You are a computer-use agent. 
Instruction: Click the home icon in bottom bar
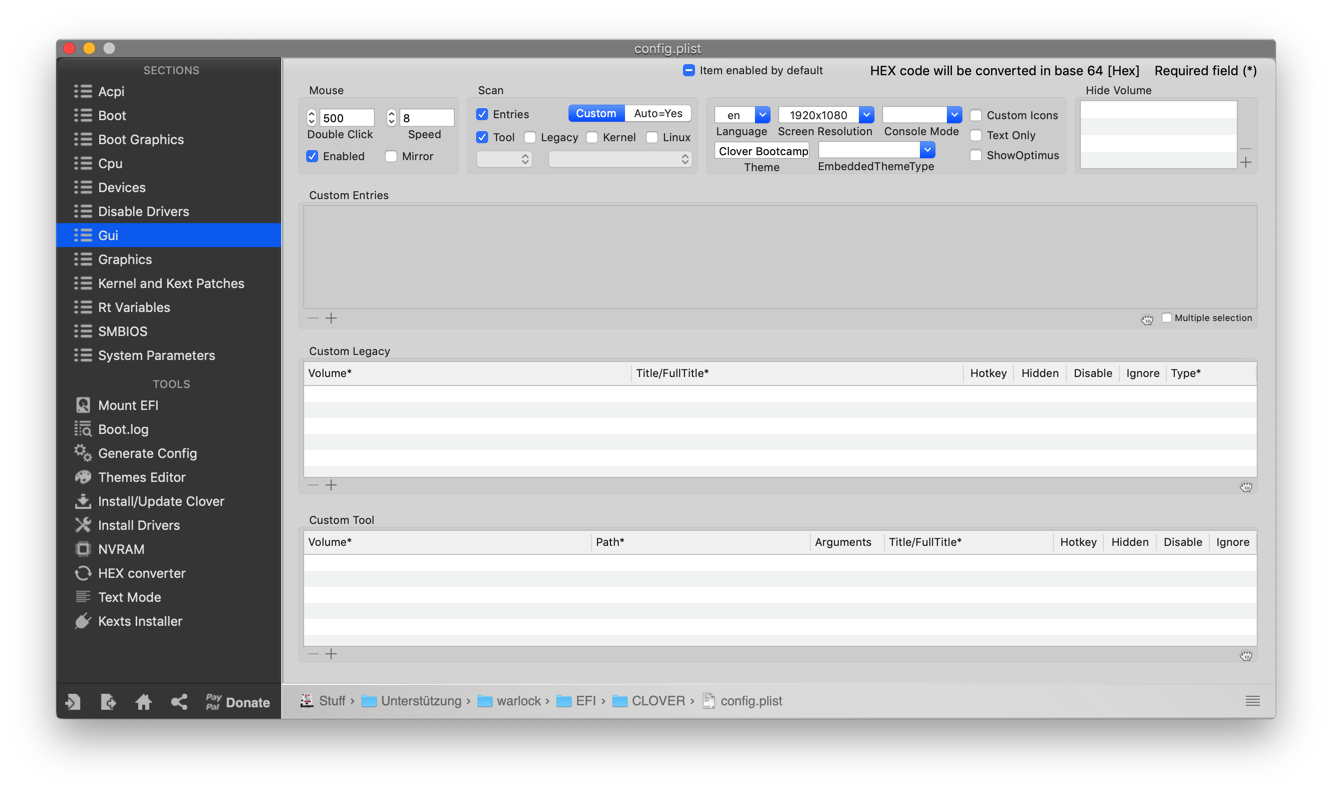pyautogui.click(x=144, y=702)
